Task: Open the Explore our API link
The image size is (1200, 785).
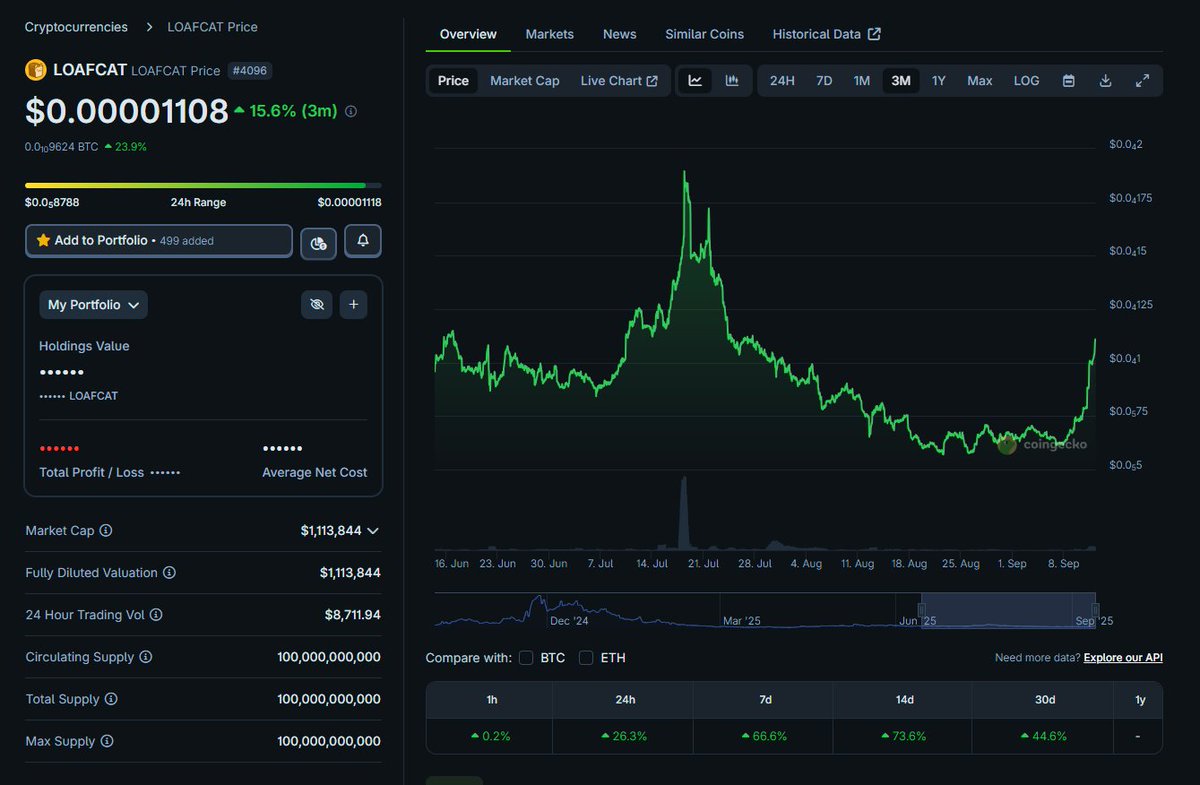Action: (x=1123, y=658)
